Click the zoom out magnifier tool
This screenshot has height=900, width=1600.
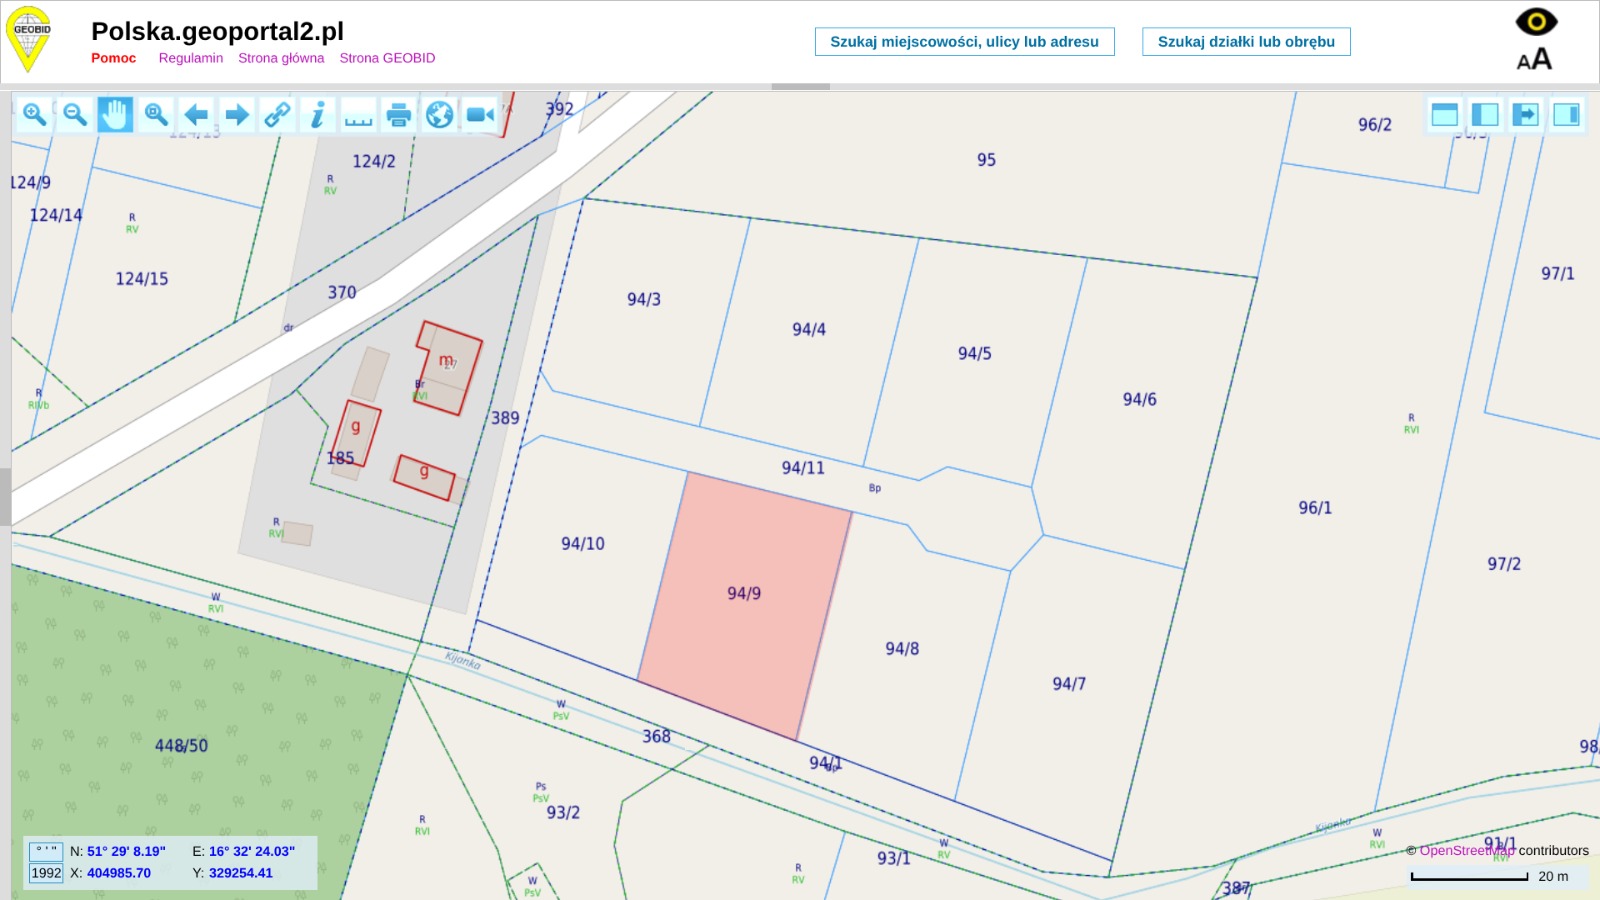pyautogui.click(x=75, y=115)
